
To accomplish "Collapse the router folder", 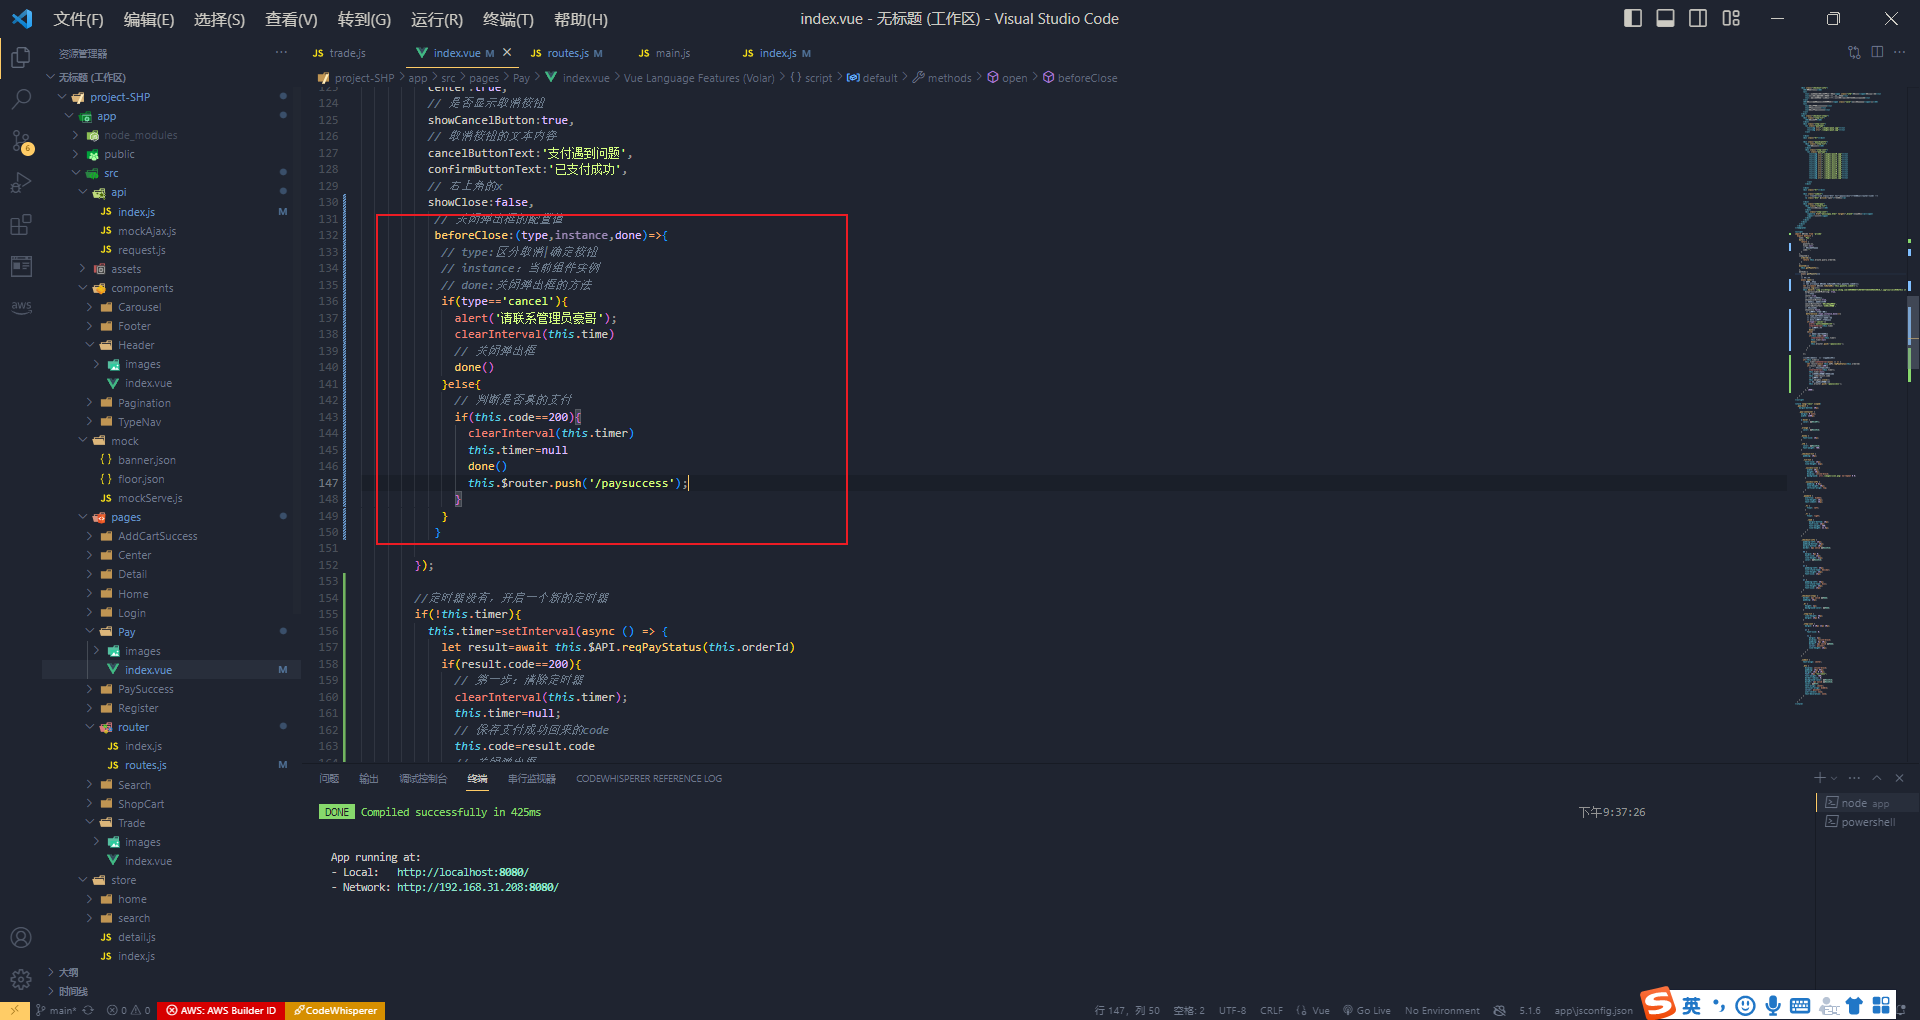I will 90,727.
